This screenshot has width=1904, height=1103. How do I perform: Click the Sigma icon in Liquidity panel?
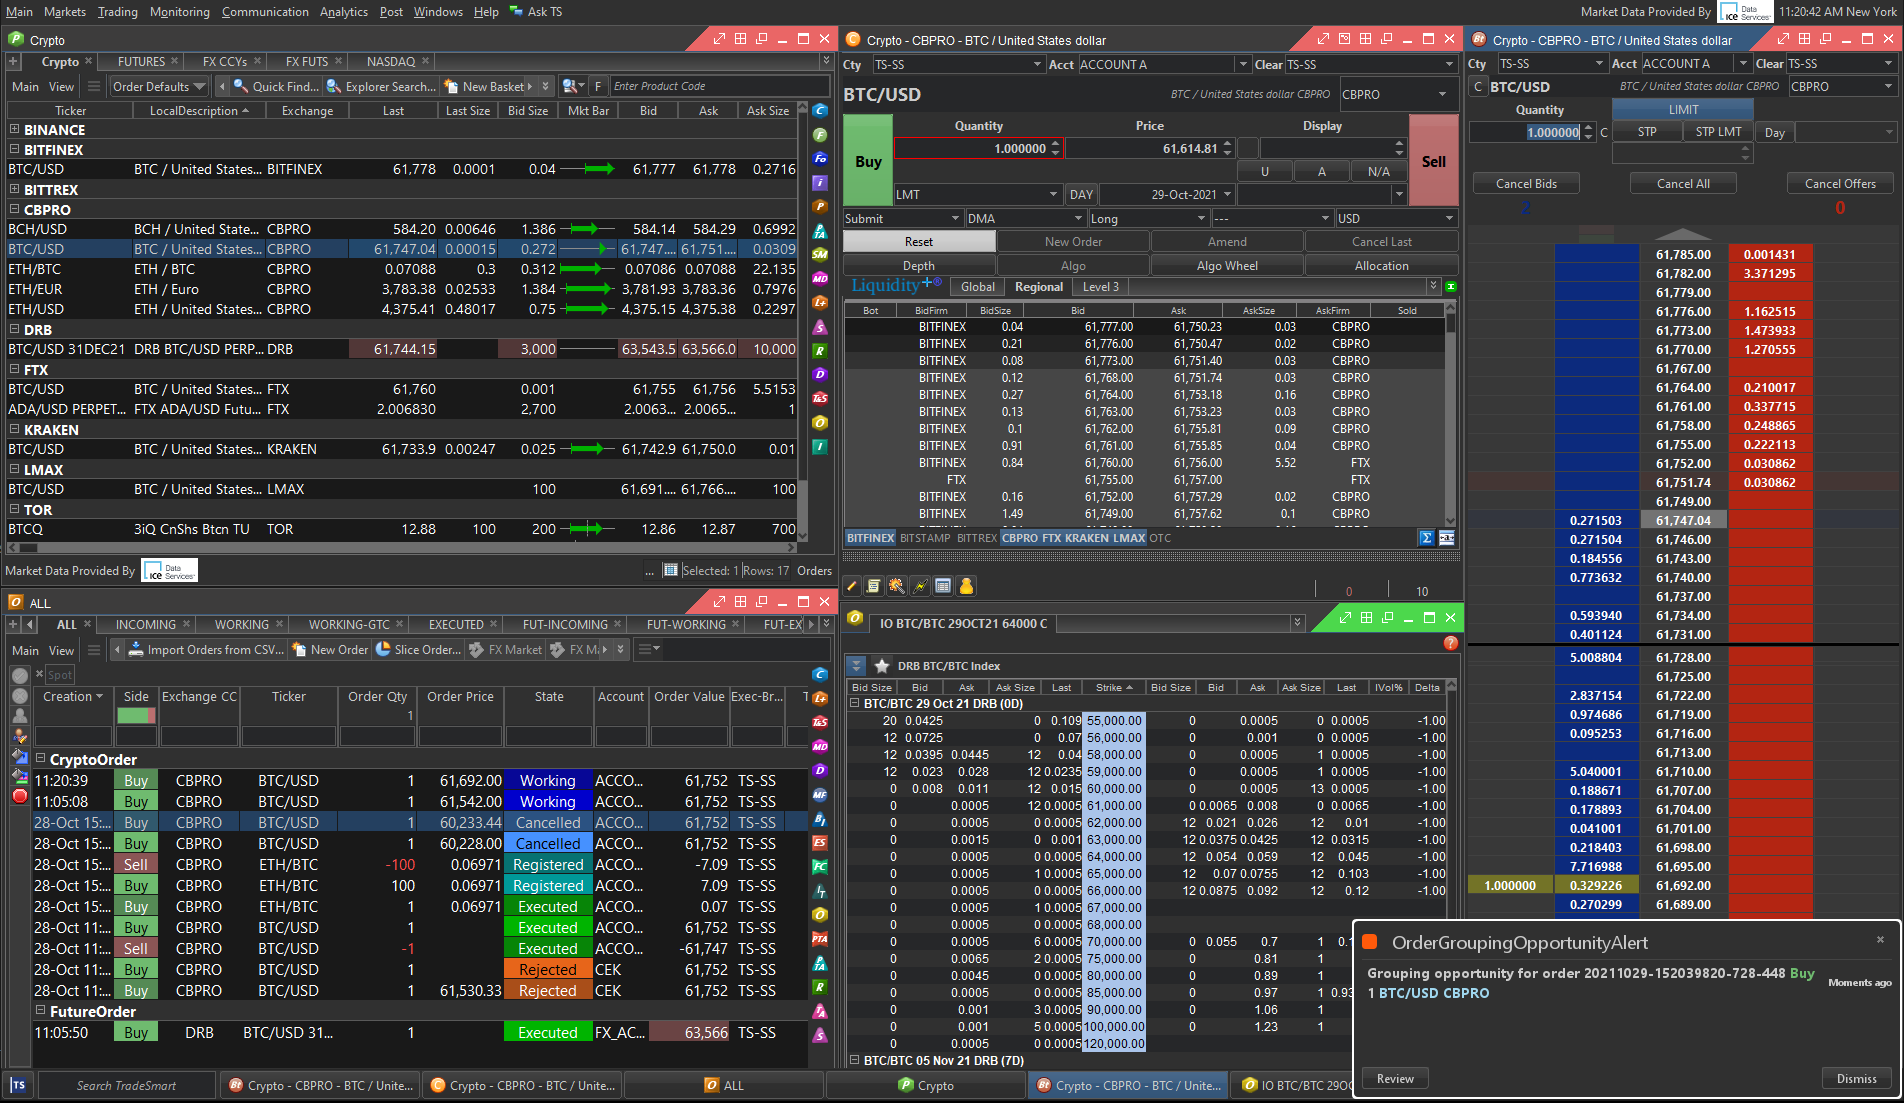coord(1427,538)
